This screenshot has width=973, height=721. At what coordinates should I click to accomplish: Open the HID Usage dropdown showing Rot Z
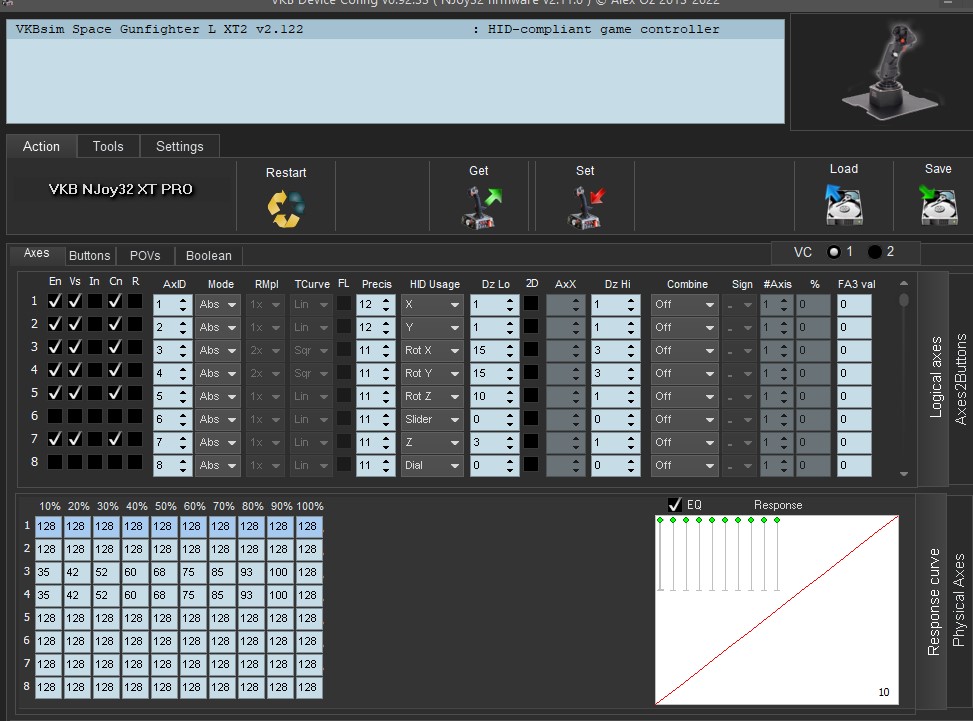tap(432, 396)
